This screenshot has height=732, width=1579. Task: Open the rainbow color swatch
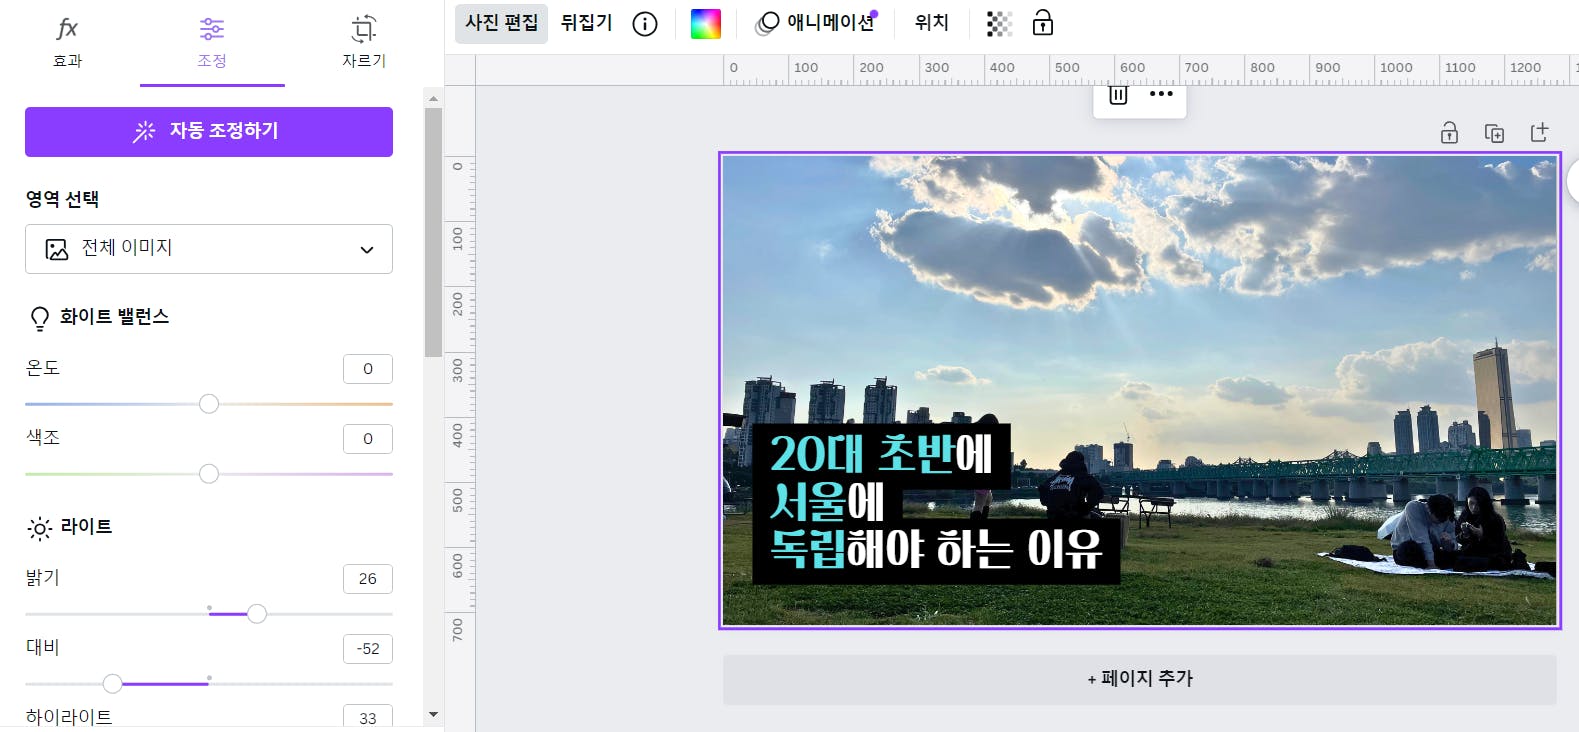point(706,24)
